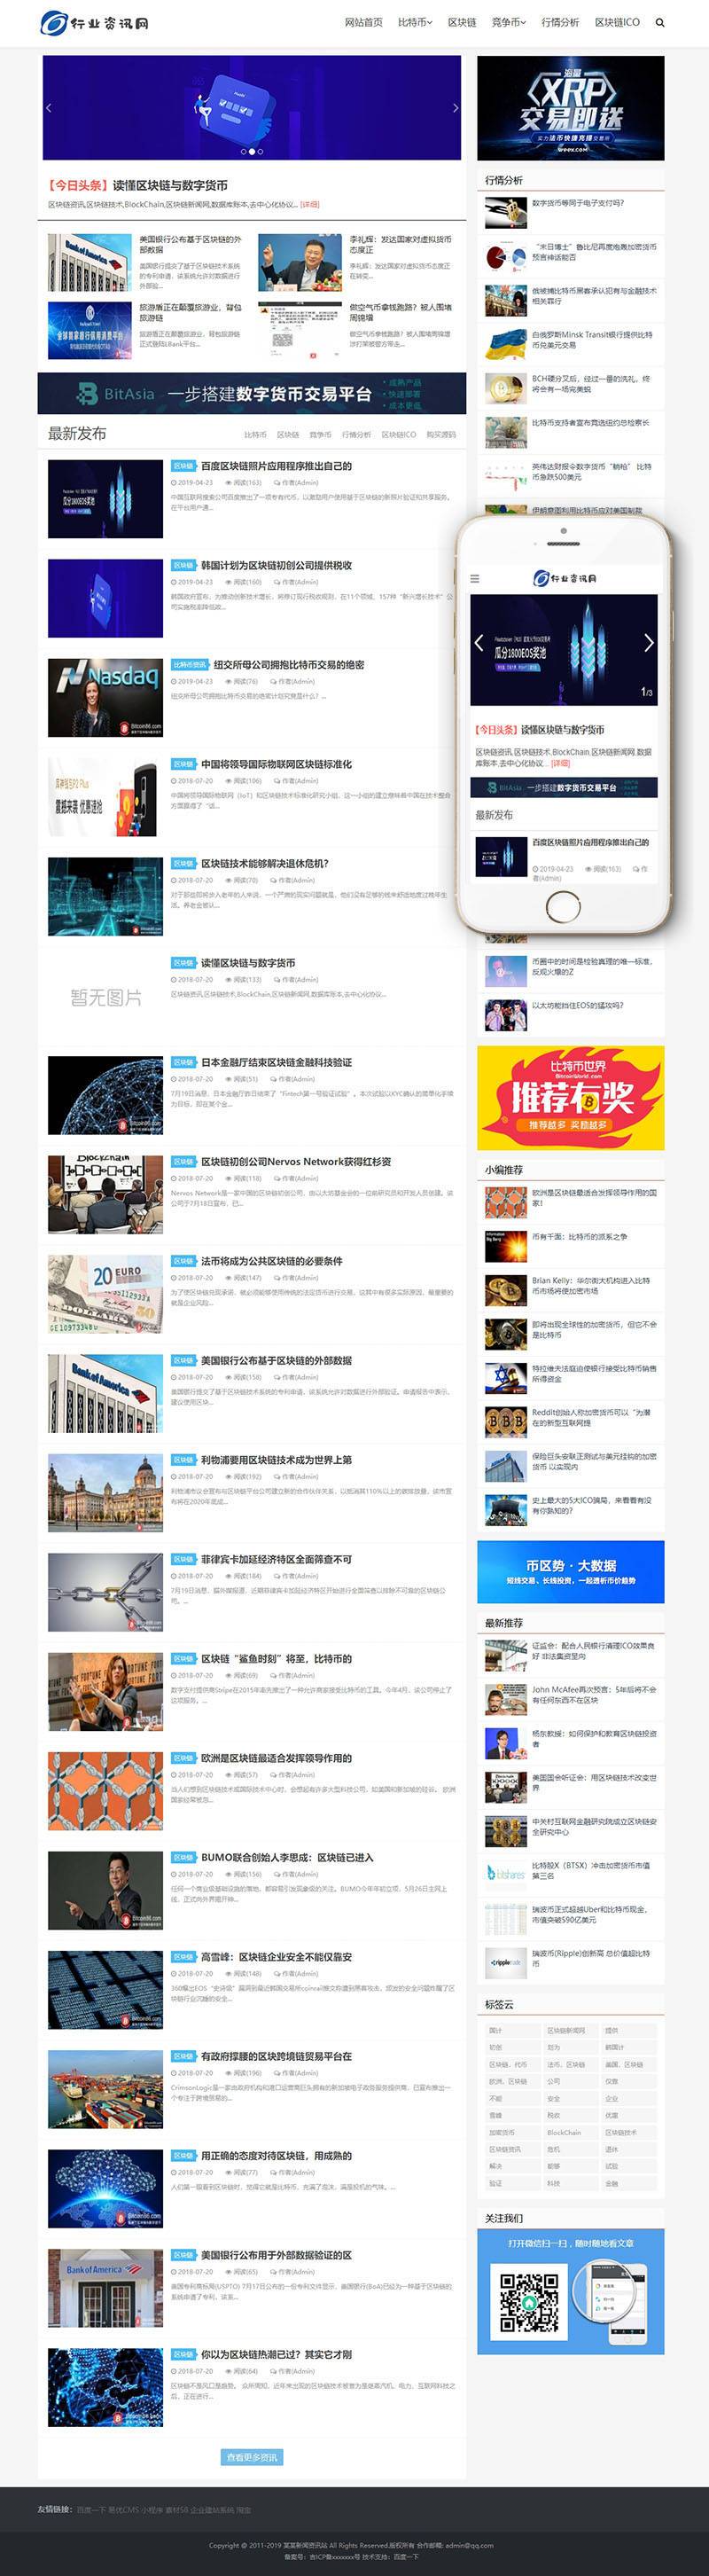
Task: Click the 比特币世界 推荐有奖 yellow ad
Action: [x=570, y=1098]
